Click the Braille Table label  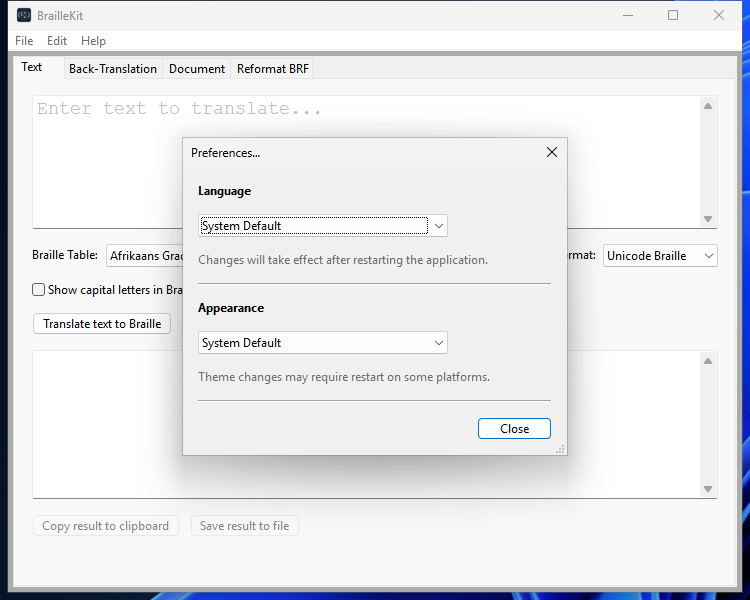(65, 255)
